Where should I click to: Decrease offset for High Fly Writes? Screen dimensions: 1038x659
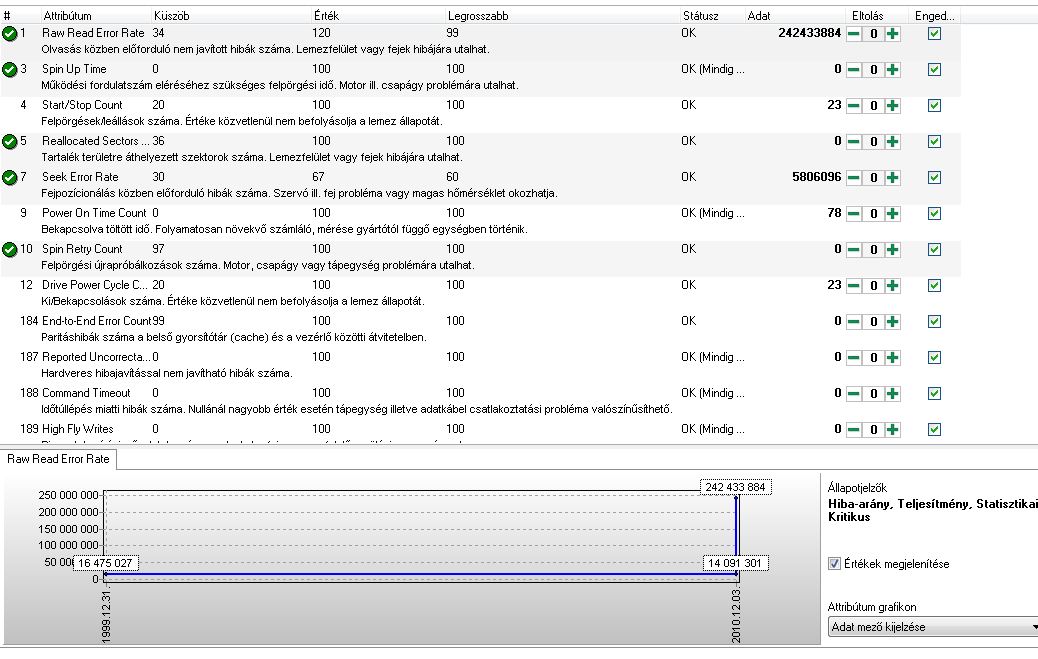854,429
